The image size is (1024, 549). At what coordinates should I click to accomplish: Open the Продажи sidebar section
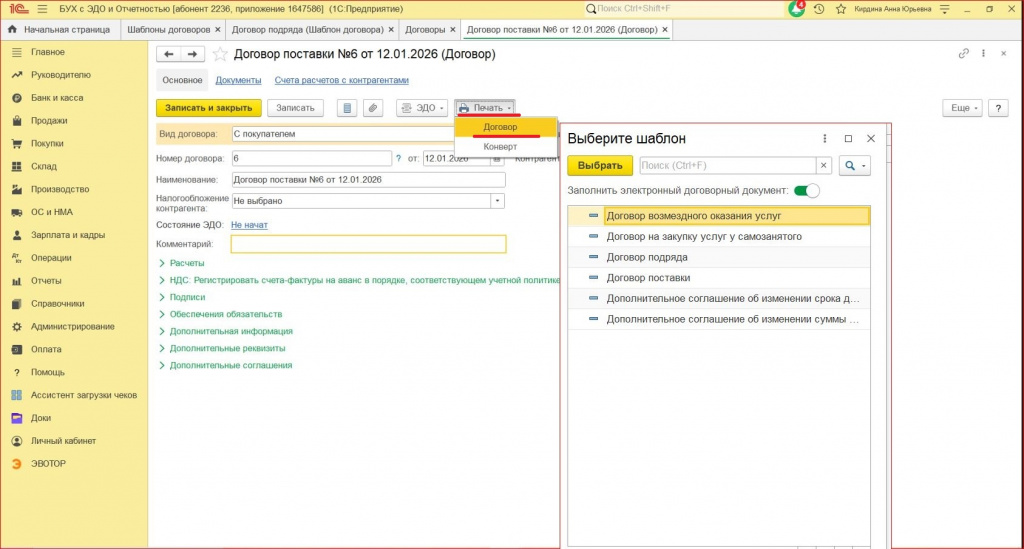49,120
